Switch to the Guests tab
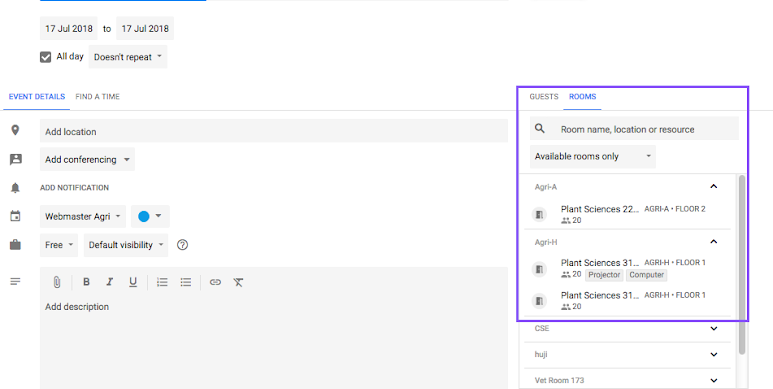Viewport: 773px width, 389px height. click(544, 97)
